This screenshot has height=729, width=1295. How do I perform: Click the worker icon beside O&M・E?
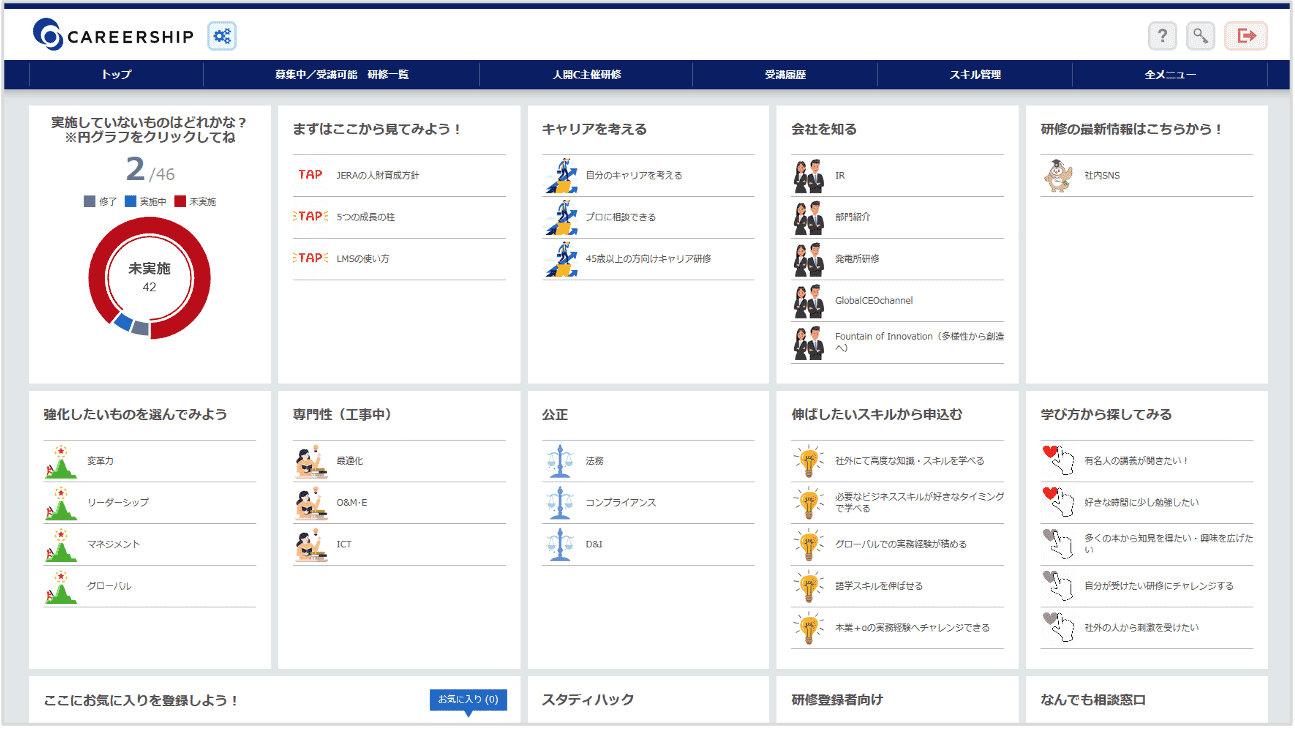[313, 501]
